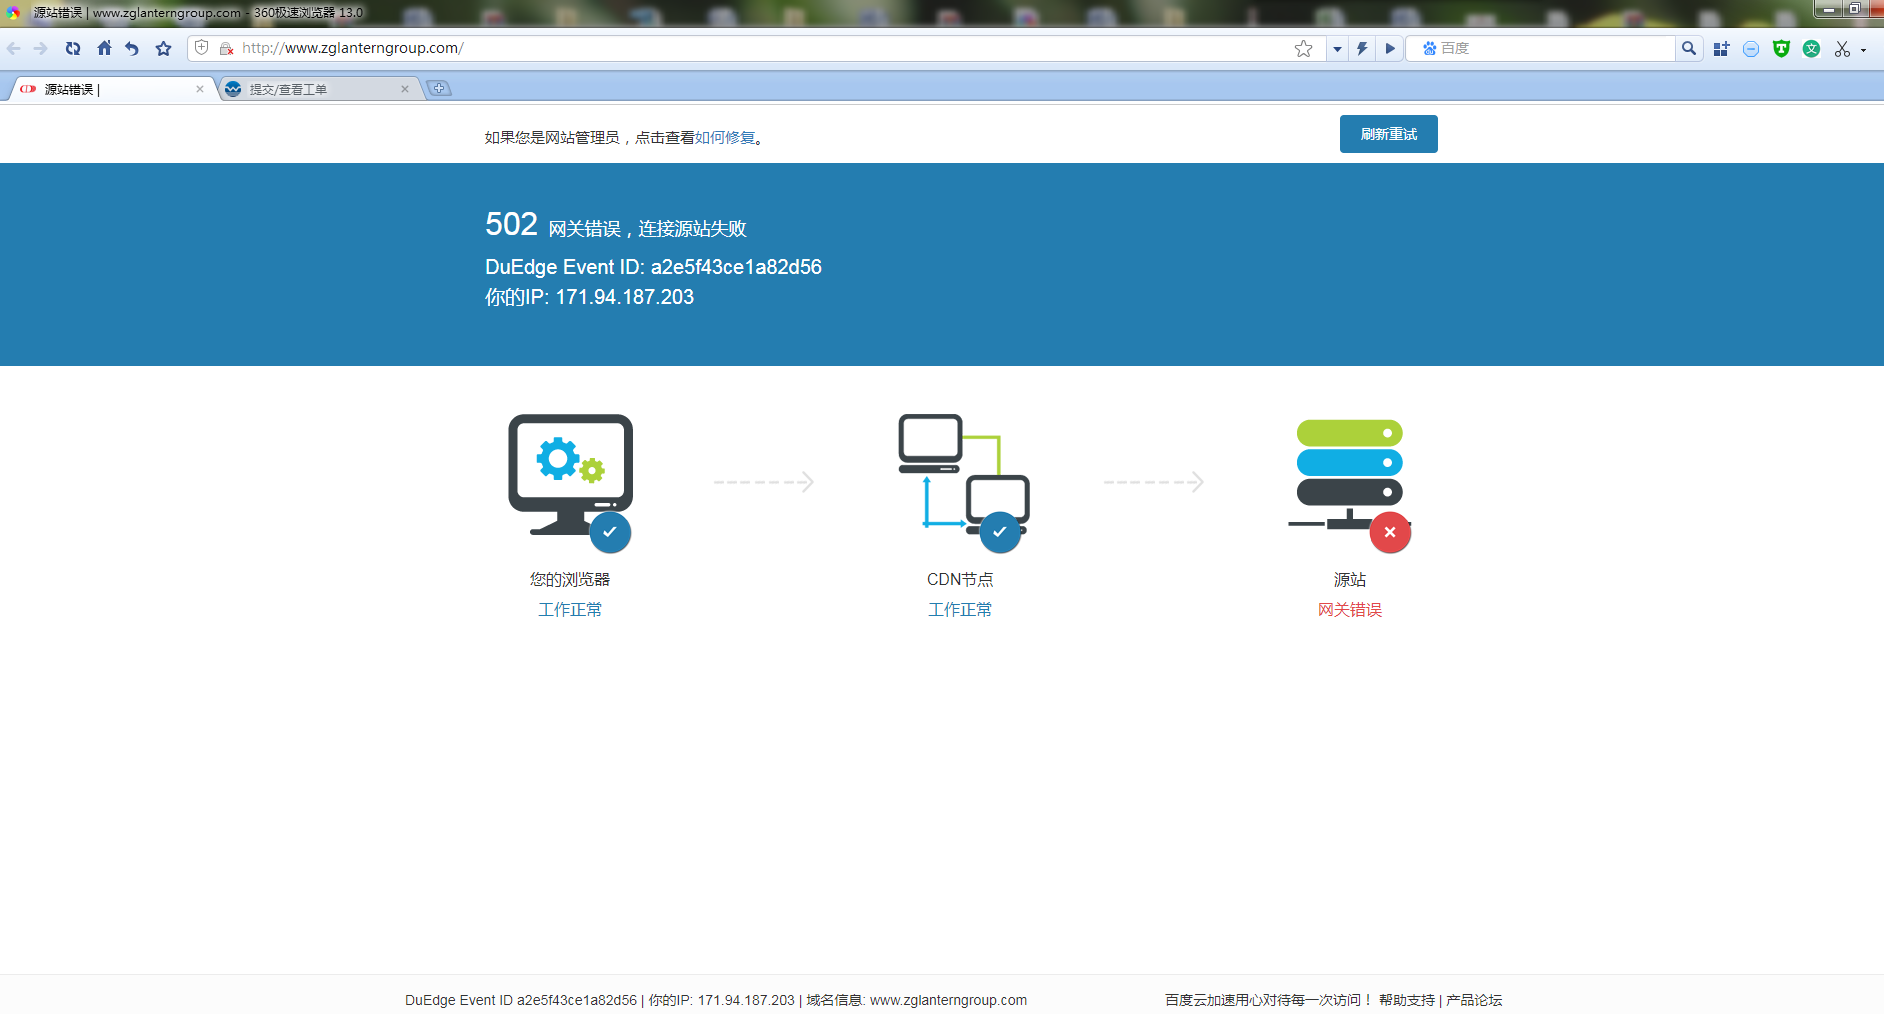The image size is (1884, 1014).
Task: Bookmark this page via the star icon
Action: click(x=1303, y=47)
